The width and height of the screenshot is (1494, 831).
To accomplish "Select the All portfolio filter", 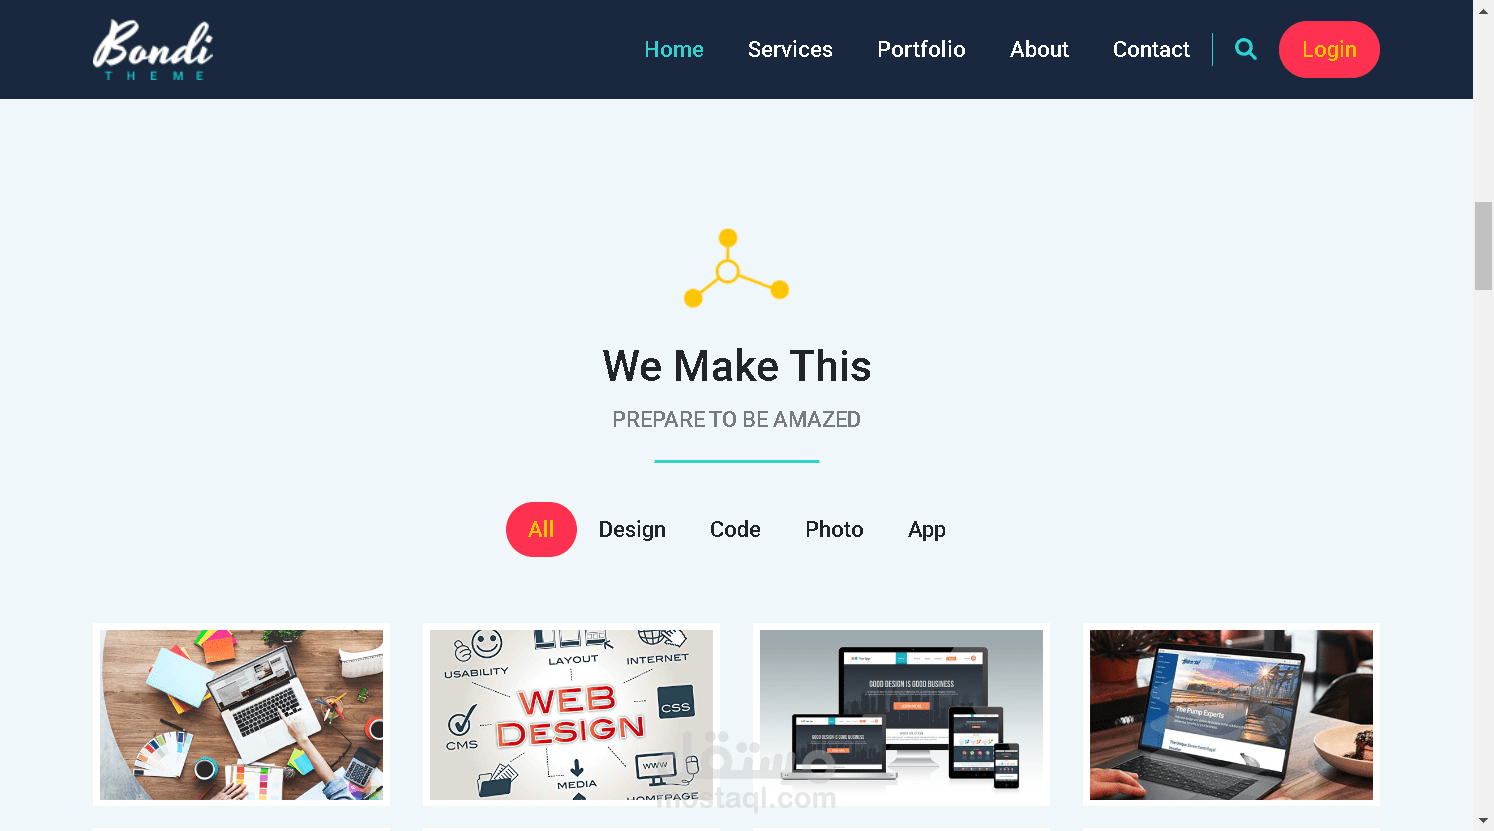I will 541,529.
